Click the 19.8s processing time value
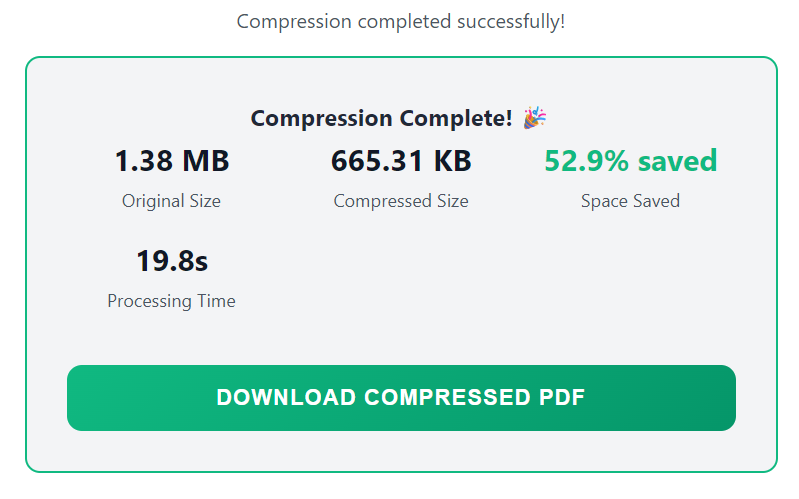799x499 pixels. 172,261
